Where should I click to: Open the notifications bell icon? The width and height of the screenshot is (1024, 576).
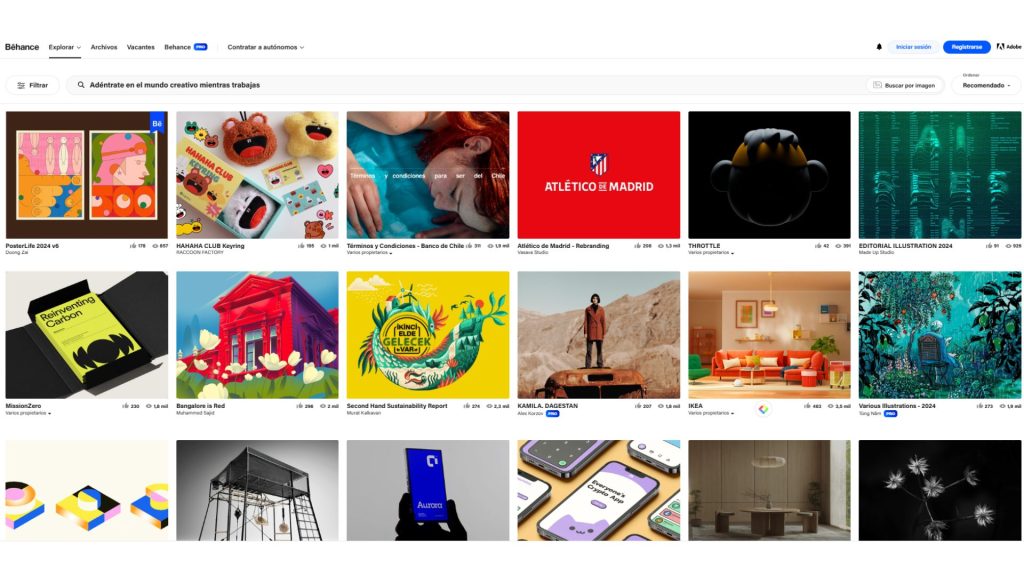879,47
